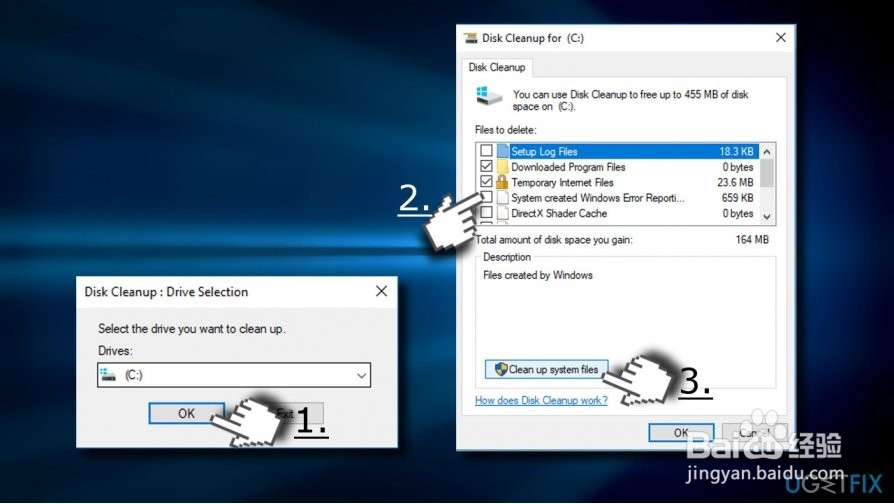894x504 pixels.
Task: Check the Setup Log Files checkbox
Action: point(486,151)
